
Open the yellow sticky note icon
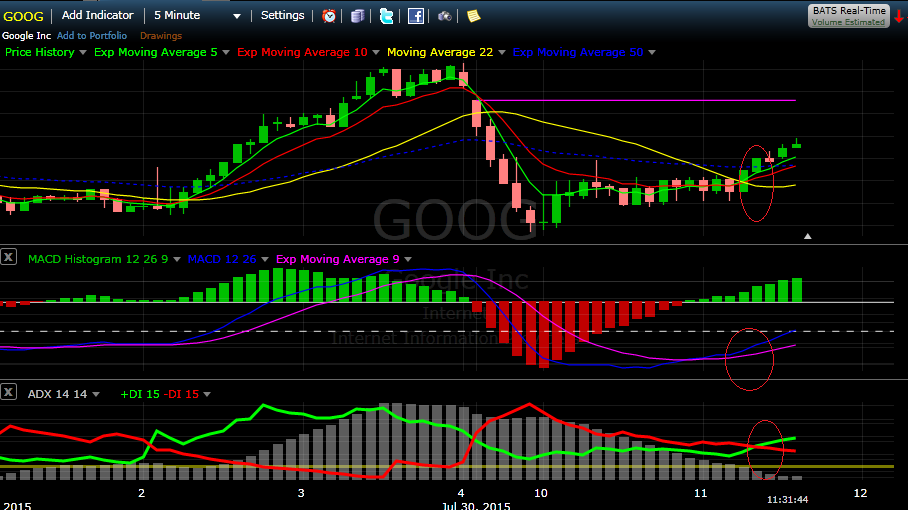pos(473,16)
